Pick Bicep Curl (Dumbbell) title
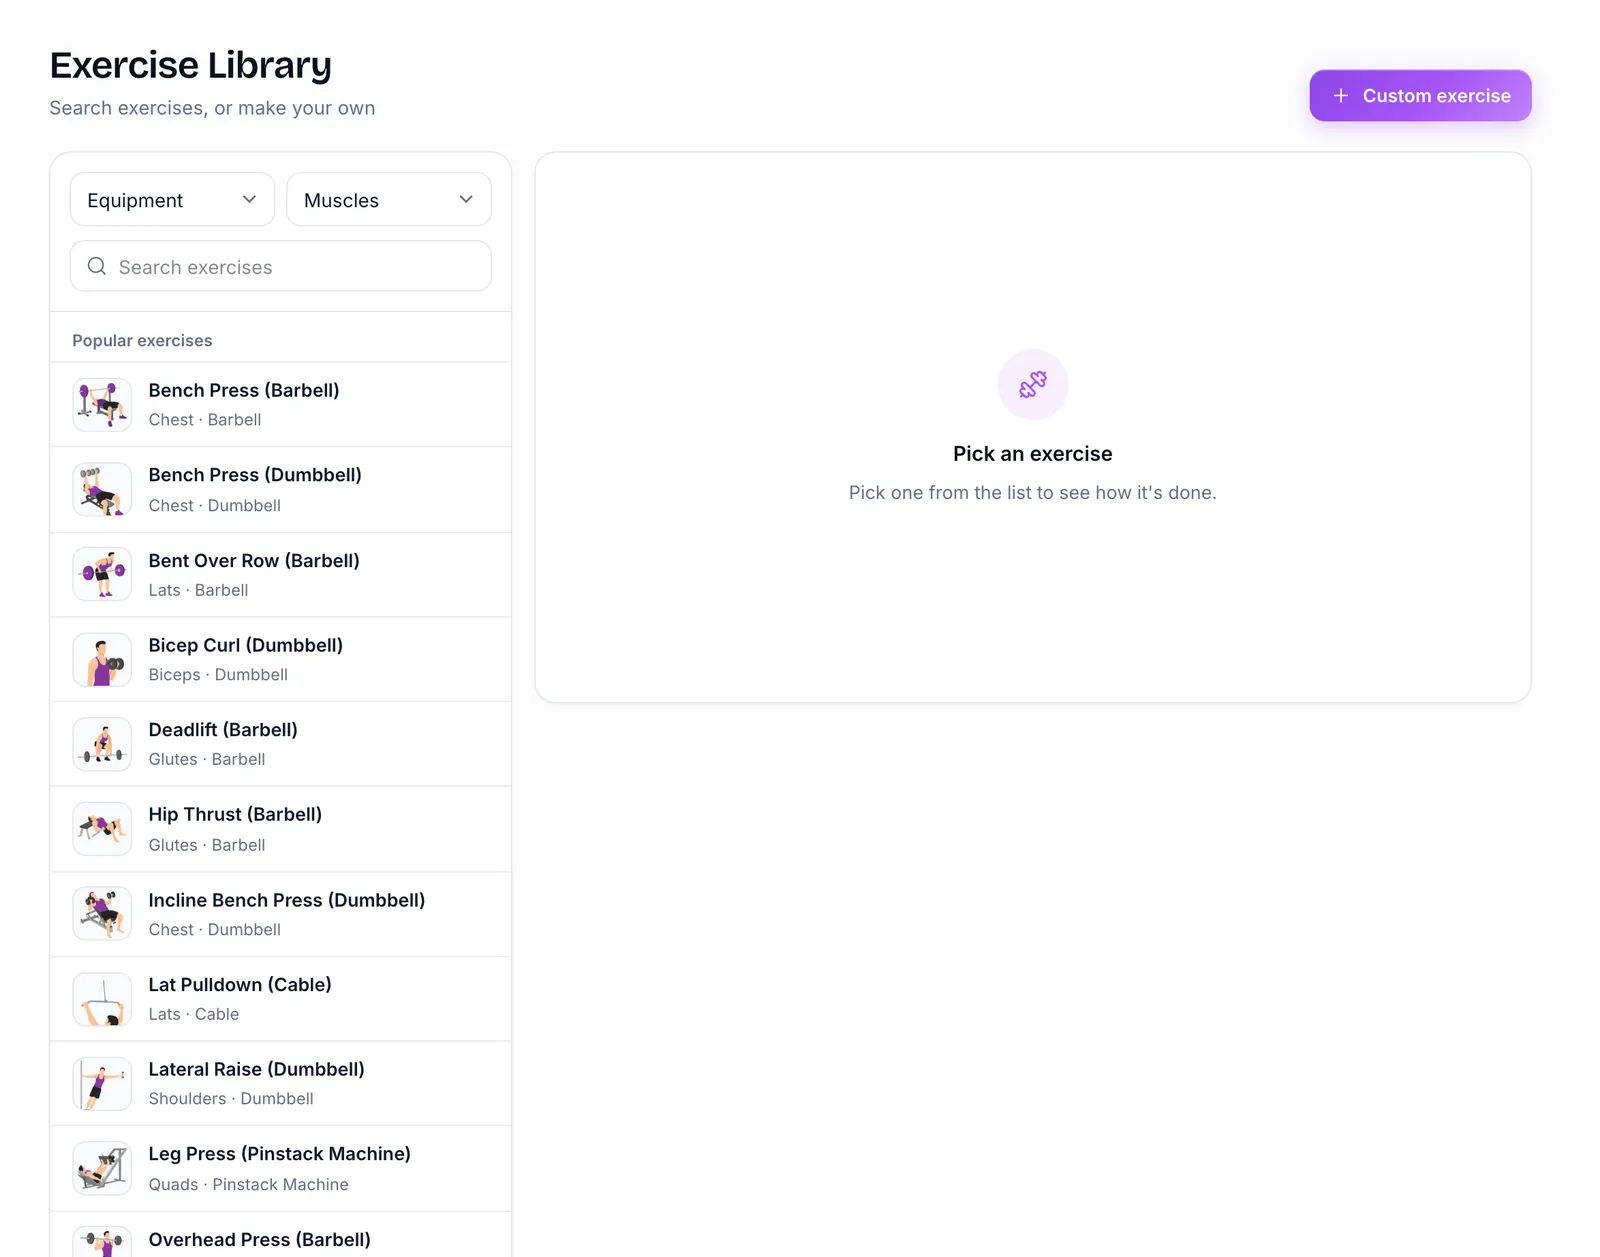The height and width of the screenshot is (1257, 1600). (x=246, y=645)
